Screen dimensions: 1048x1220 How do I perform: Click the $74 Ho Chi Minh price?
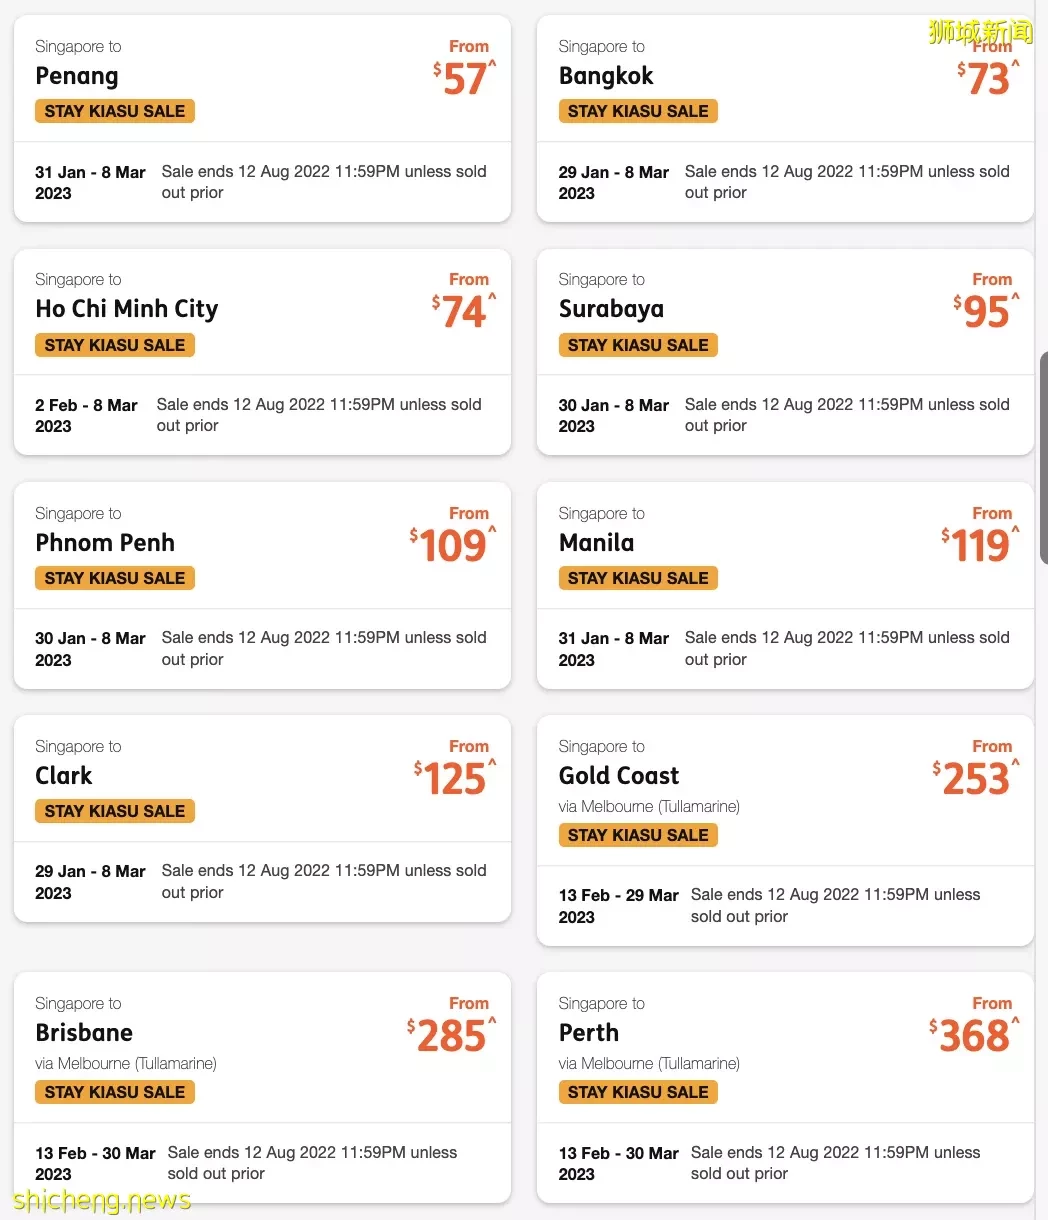464,312
